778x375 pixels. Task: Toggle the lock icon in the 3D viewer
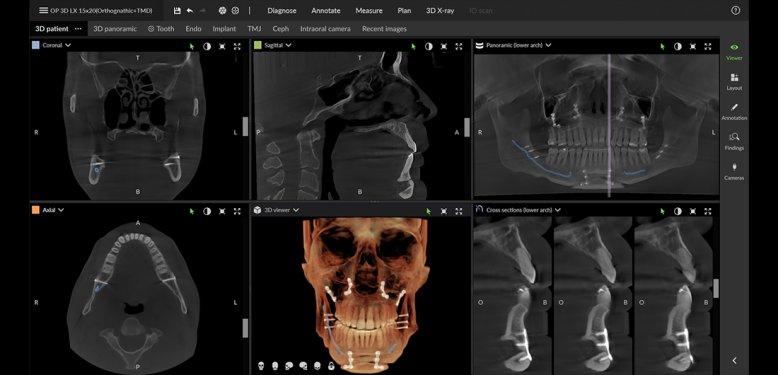[331, 366]
